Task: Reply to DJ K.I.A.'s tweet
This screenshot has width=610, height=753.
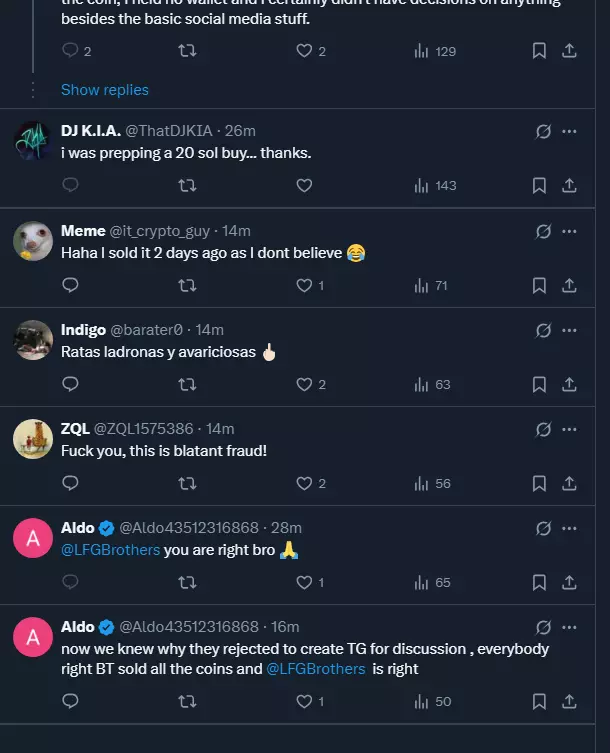Action: click(x=70, y=185)
